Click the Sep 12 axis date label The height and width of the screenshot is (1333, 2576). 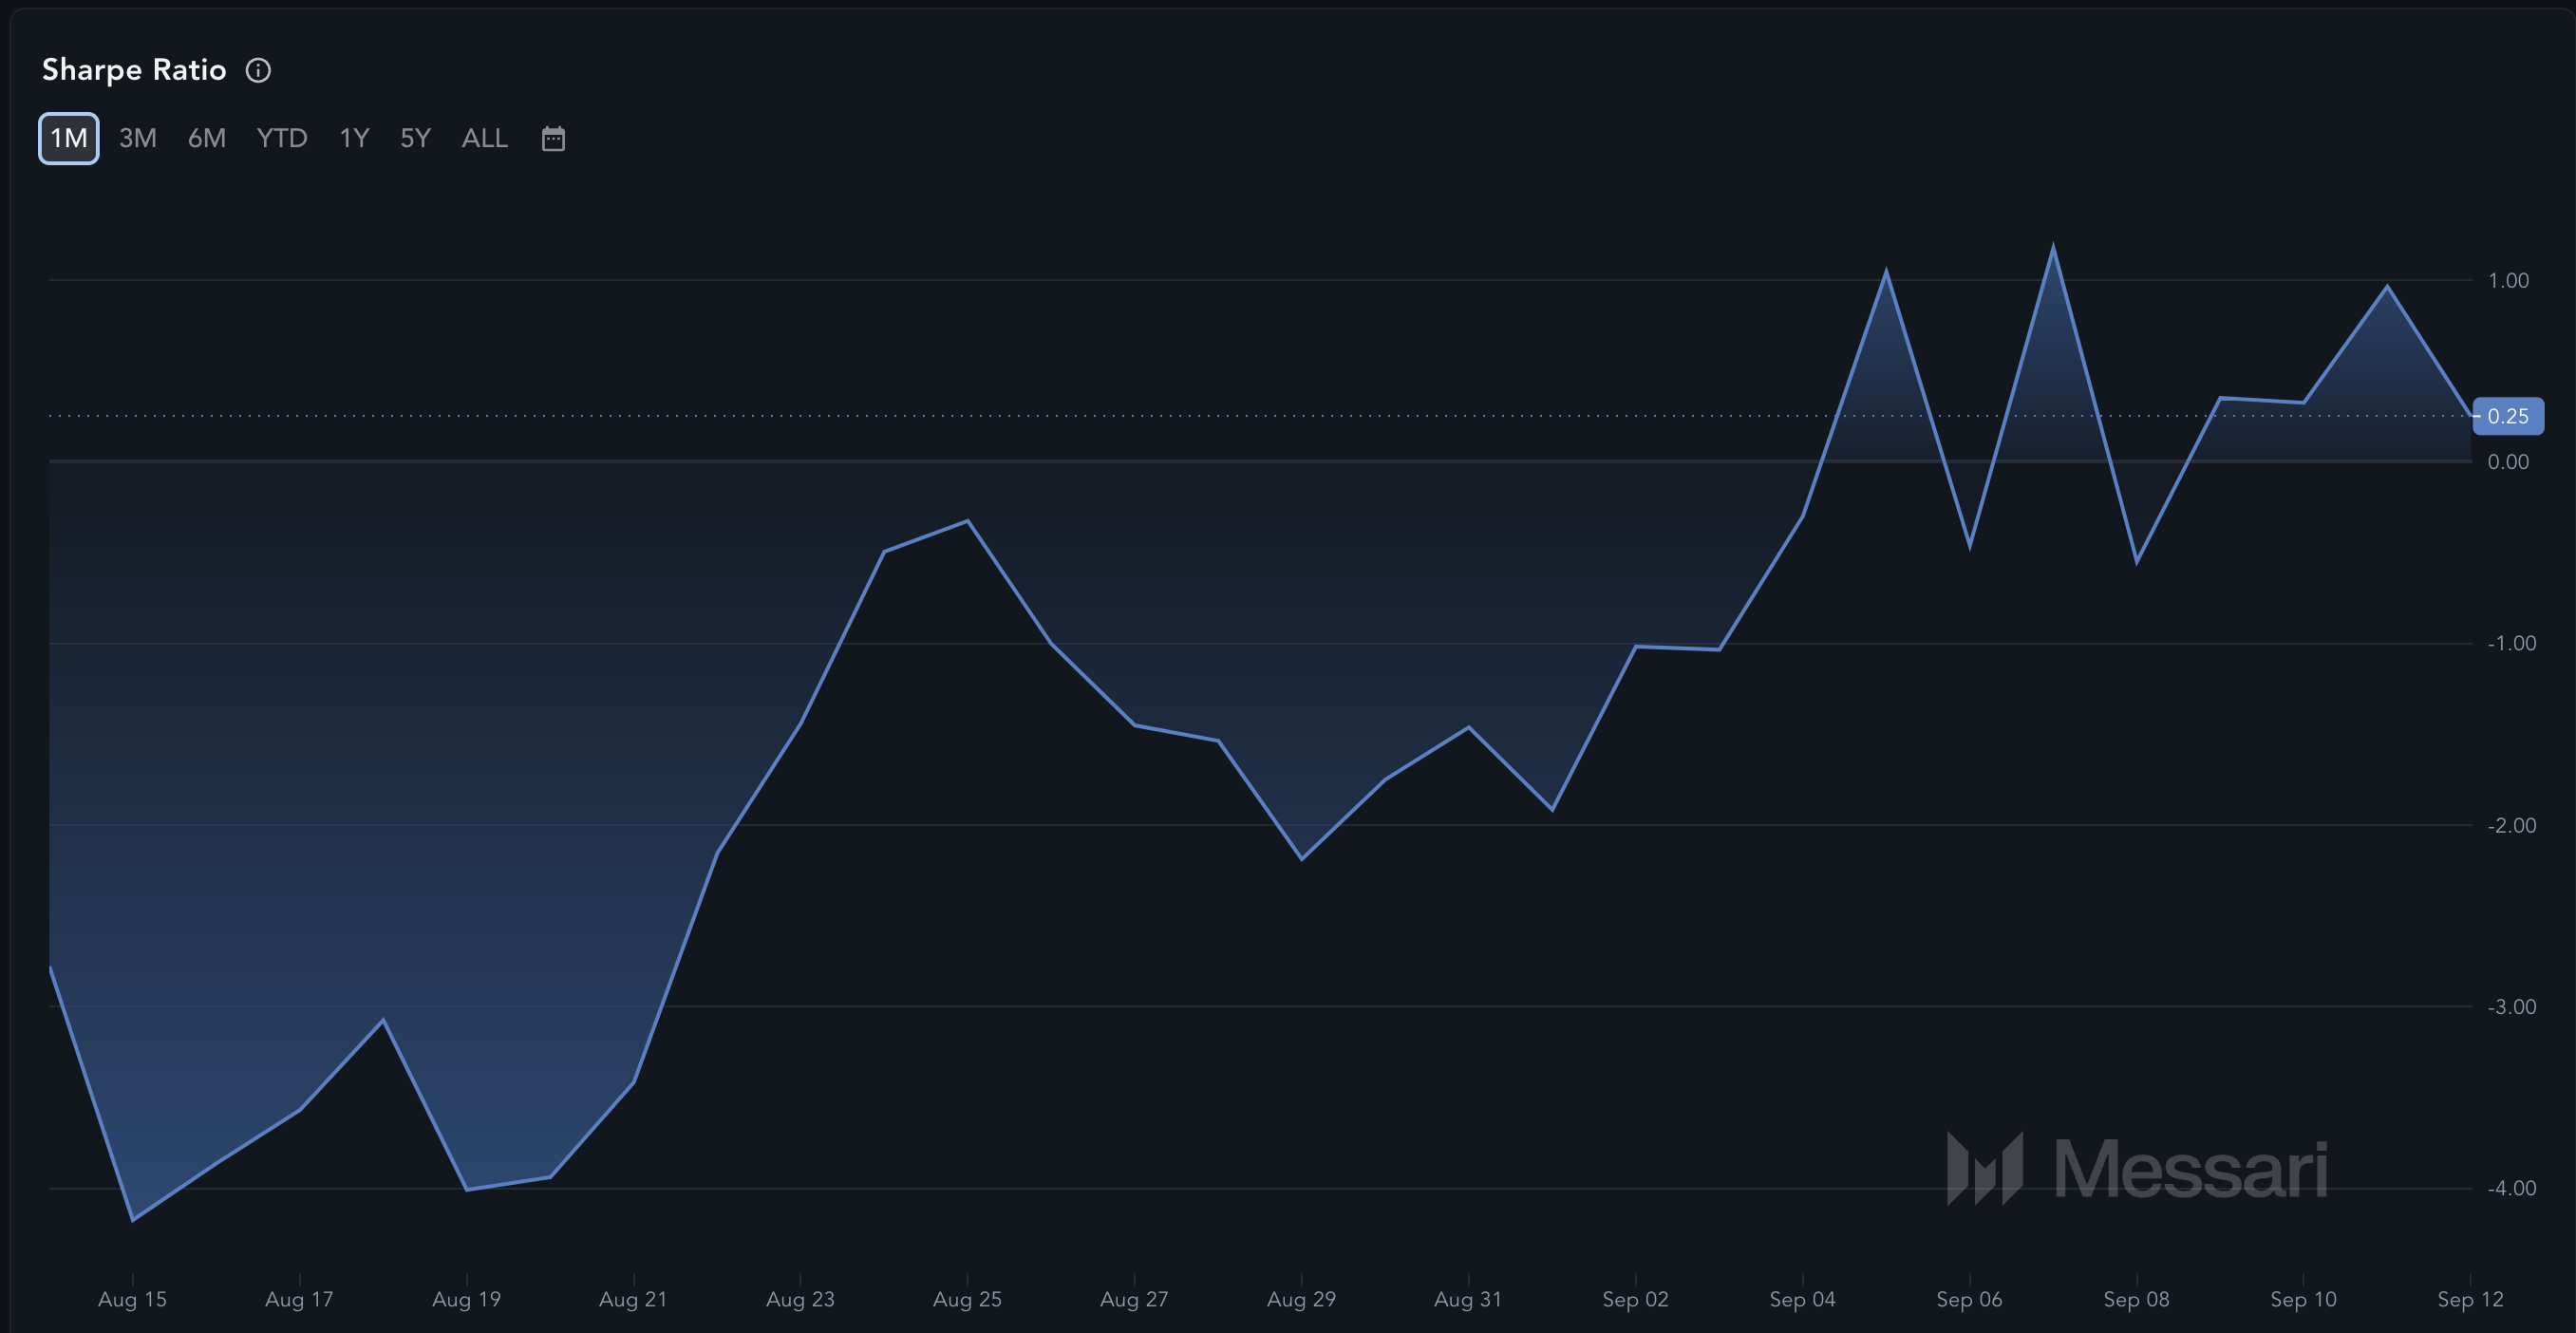tap(2470, 1299)
